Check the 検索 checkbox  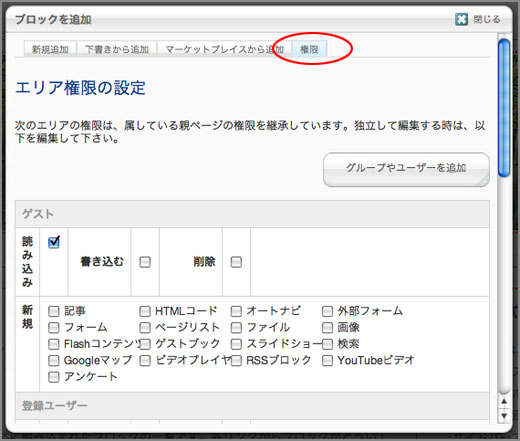click(327, 344)
